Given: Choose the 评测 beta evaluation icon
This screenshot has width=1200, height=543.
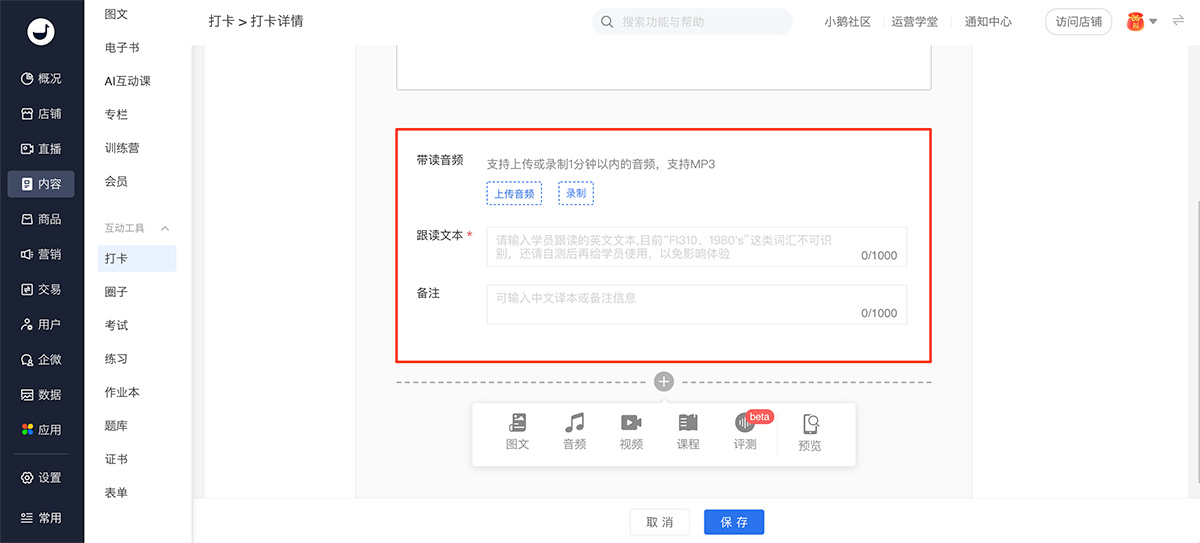Looking at the screenshot, I should [745, 431].
